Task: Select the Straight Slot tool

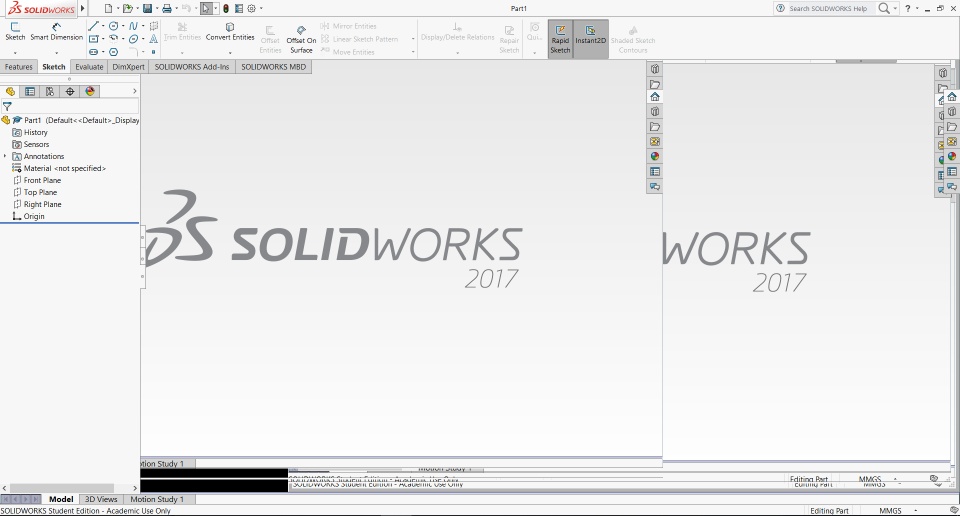Action: click(x=93, y=52)
